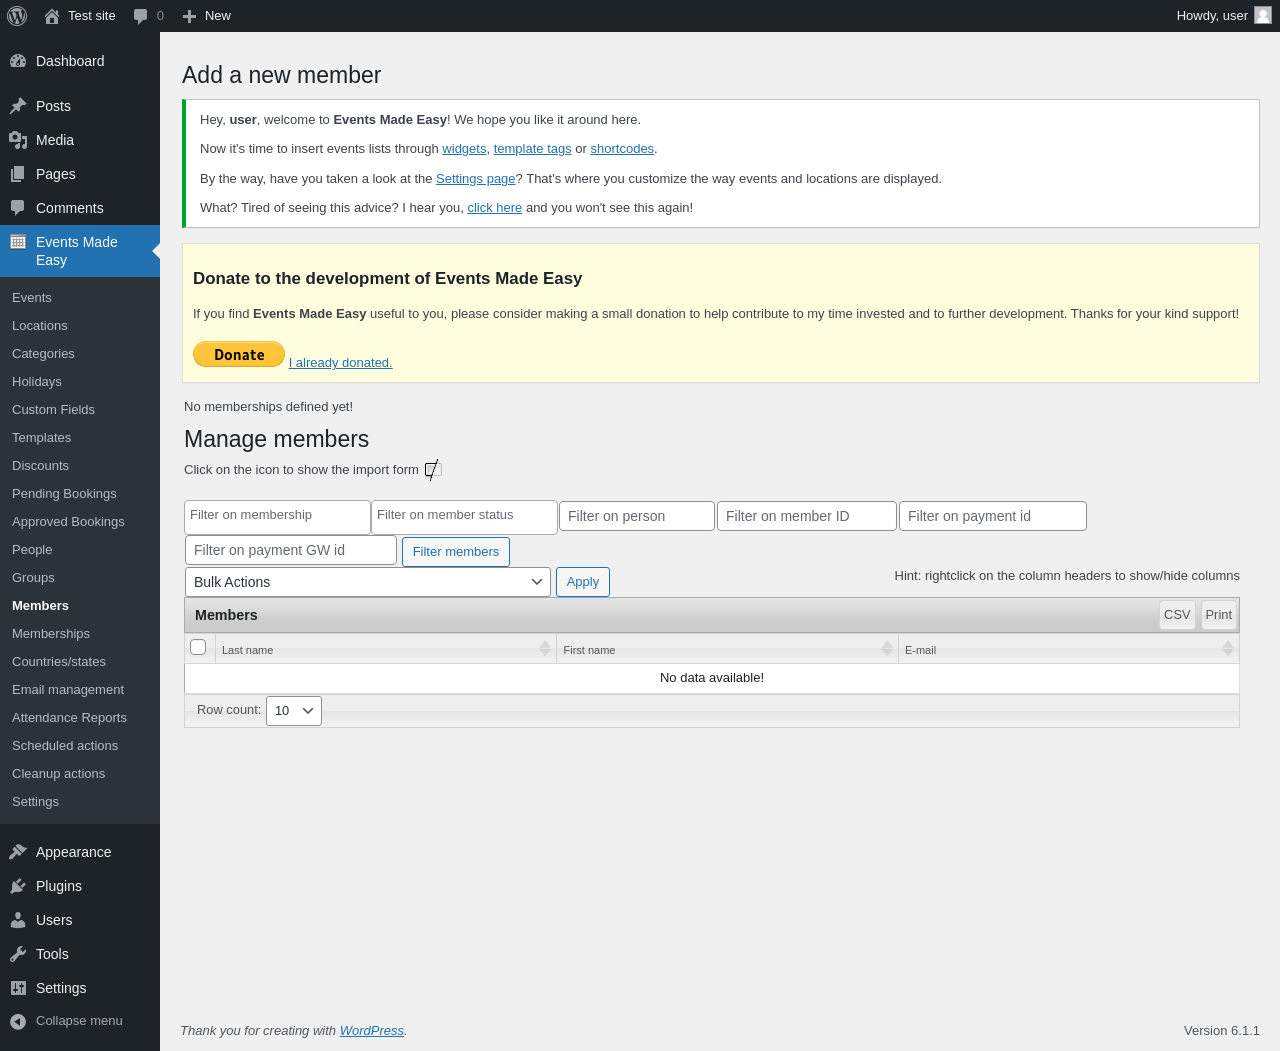Click the Posts pin icon
Viewport: 1280px width, 1051px height.
18,106
